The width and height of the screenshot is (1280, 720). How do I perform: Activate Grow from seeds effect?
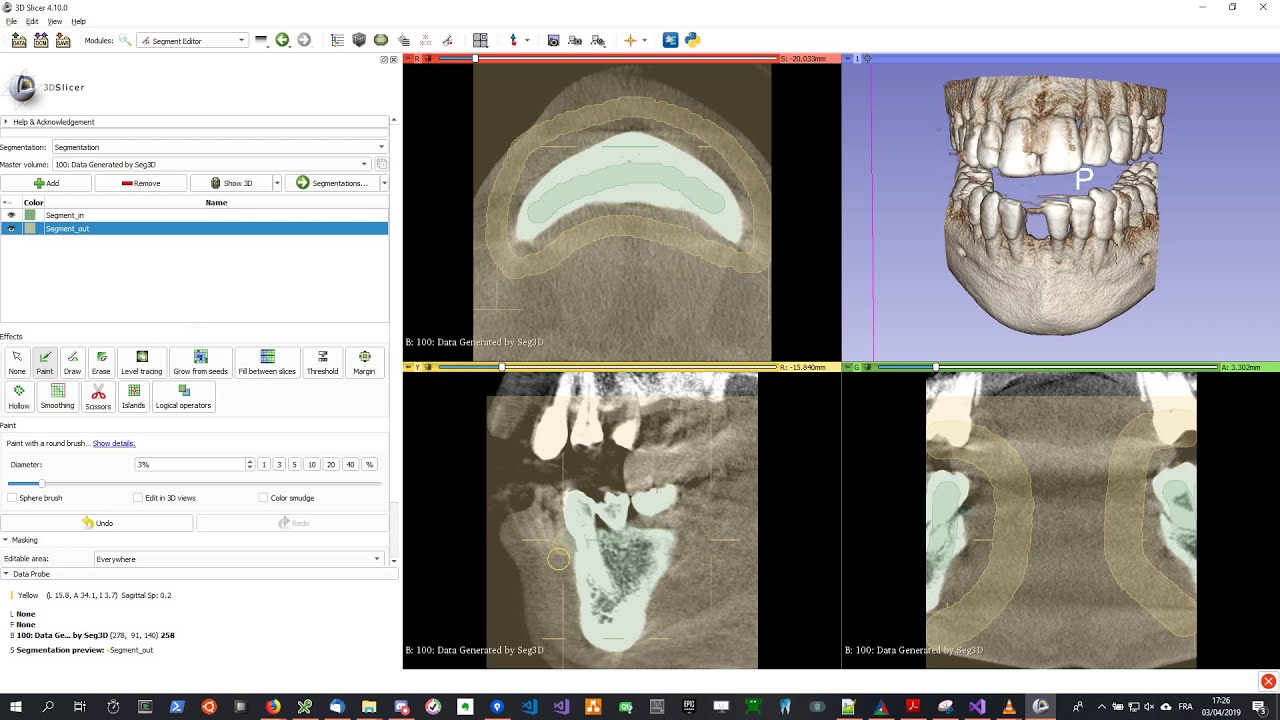click(201, 362)
